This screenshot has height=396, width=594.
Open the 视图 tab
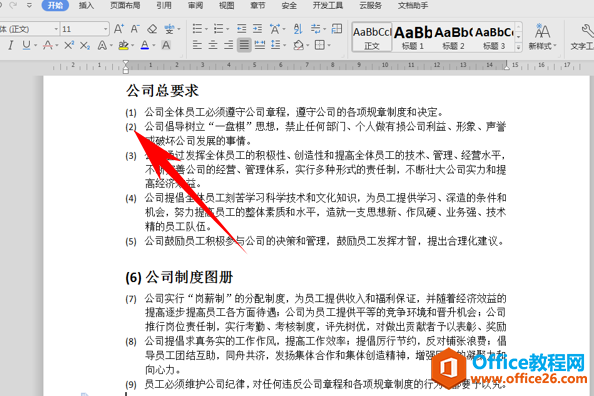point(227,5)
